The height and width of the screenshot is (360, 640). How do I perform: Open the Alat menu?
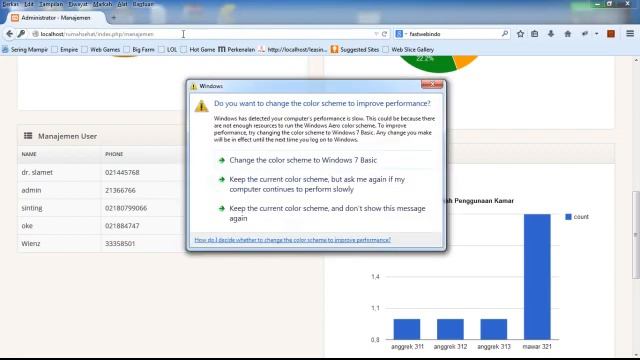122,4
